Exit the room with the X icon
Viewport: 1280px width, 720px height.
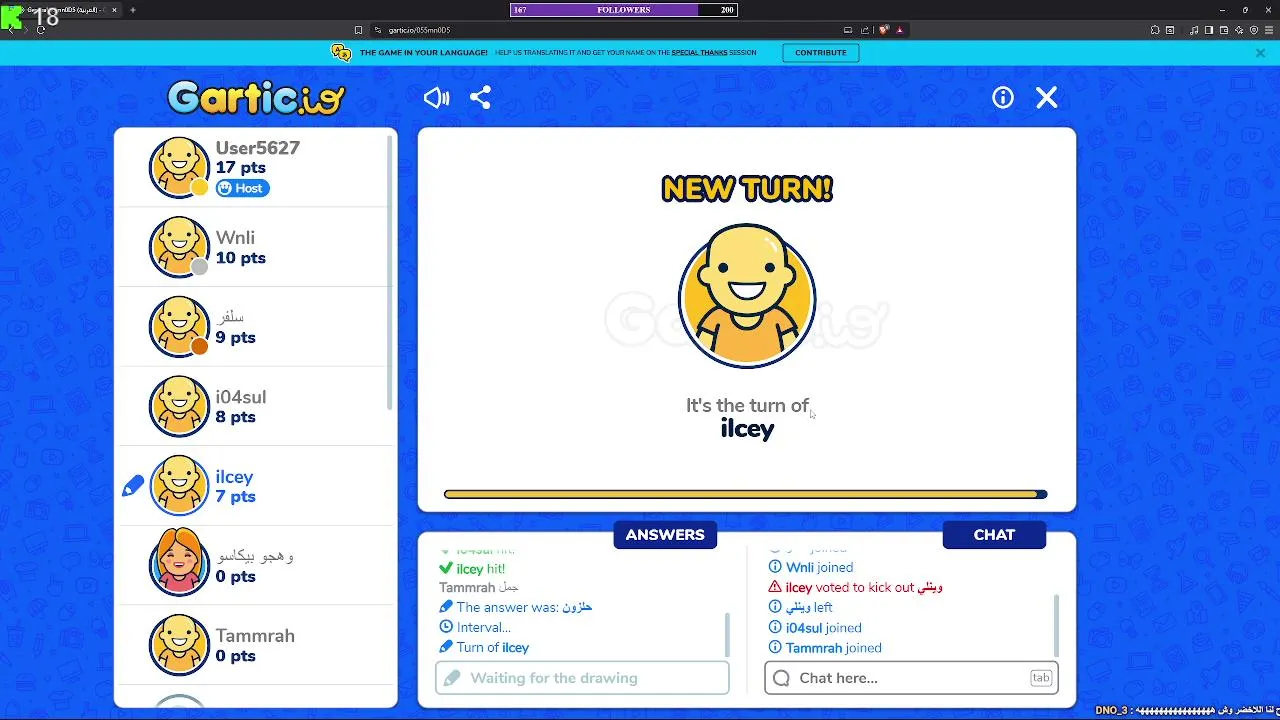(1046, 97)
